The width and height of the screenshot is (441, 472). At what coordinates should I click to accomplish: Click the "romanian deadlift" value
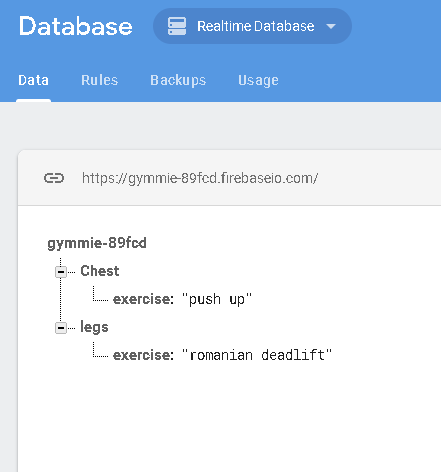257,355
